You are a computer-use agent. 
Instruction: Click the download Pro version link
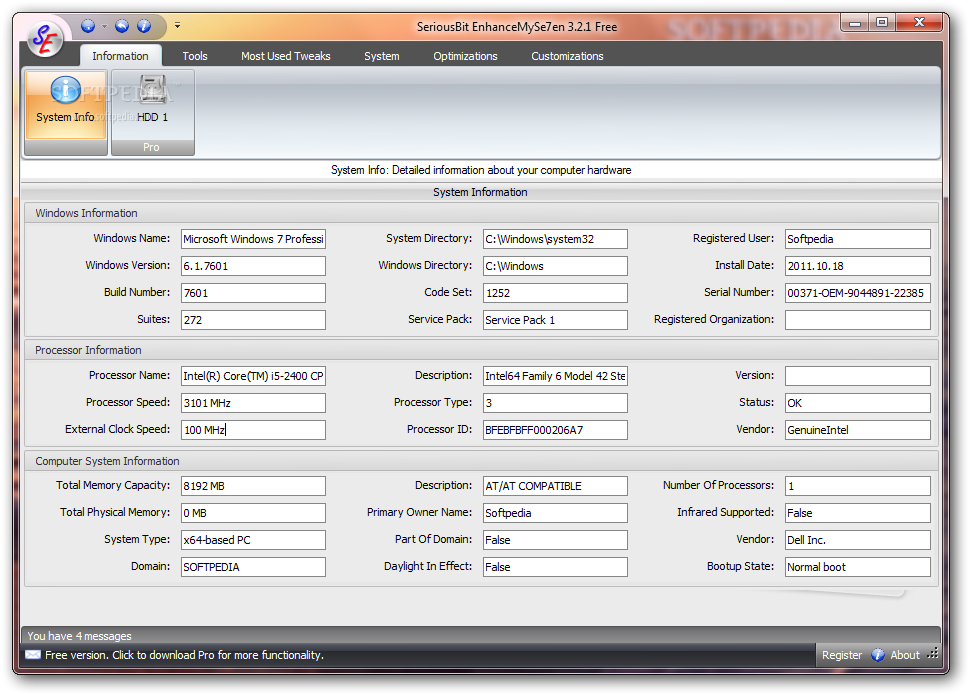184,655
